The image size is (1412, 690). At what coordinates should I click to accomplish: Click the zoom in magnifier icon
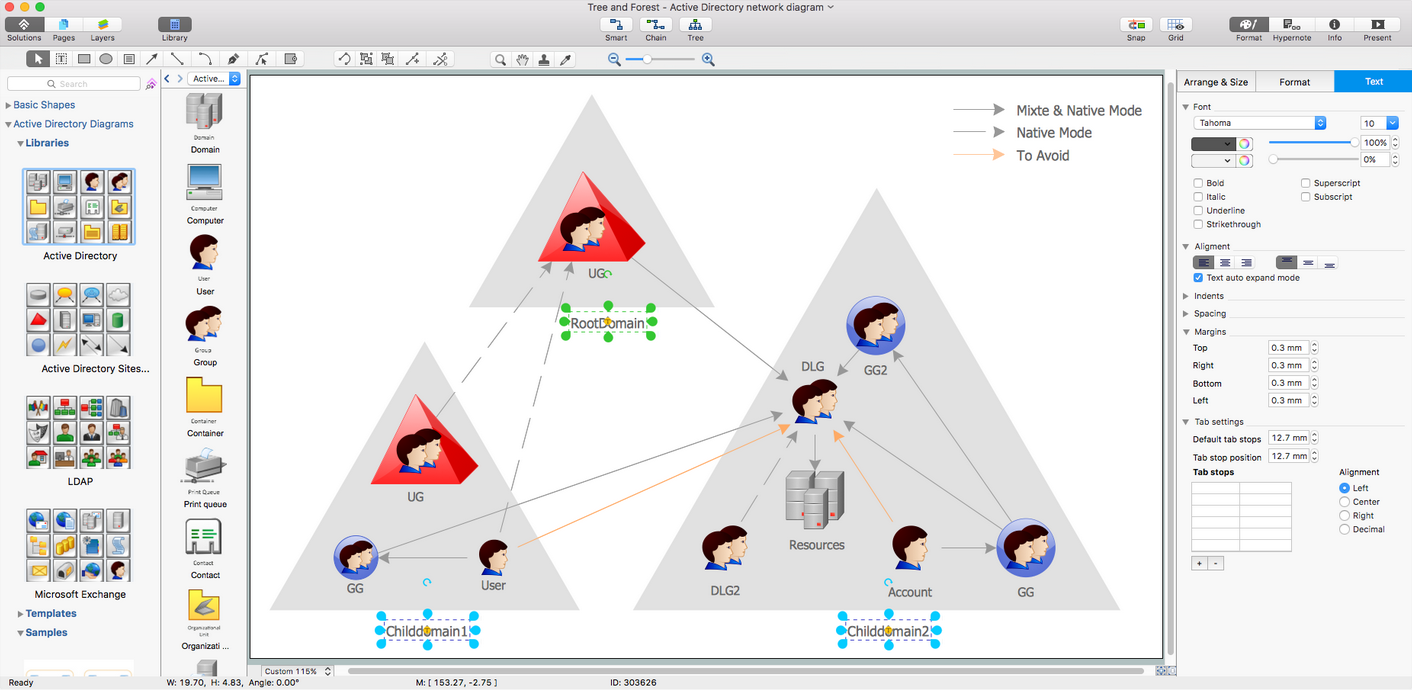(x=708, y=60)
